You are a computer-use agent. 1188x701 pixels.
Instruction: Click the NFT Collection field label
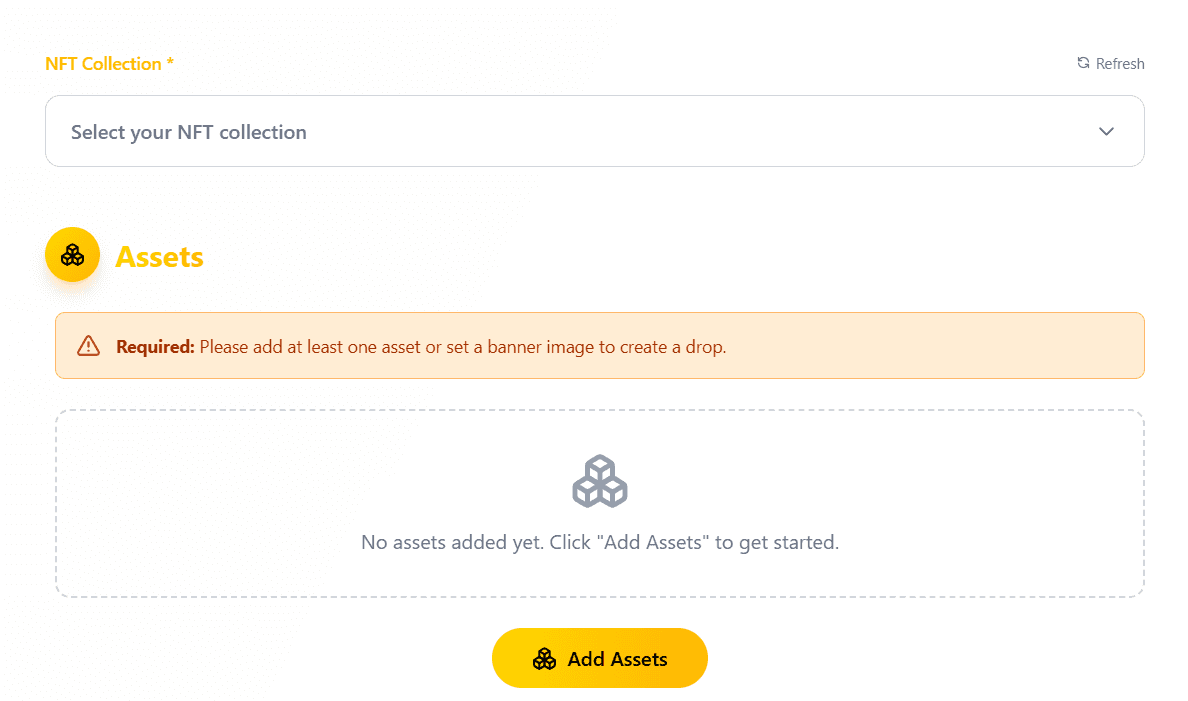110,63
